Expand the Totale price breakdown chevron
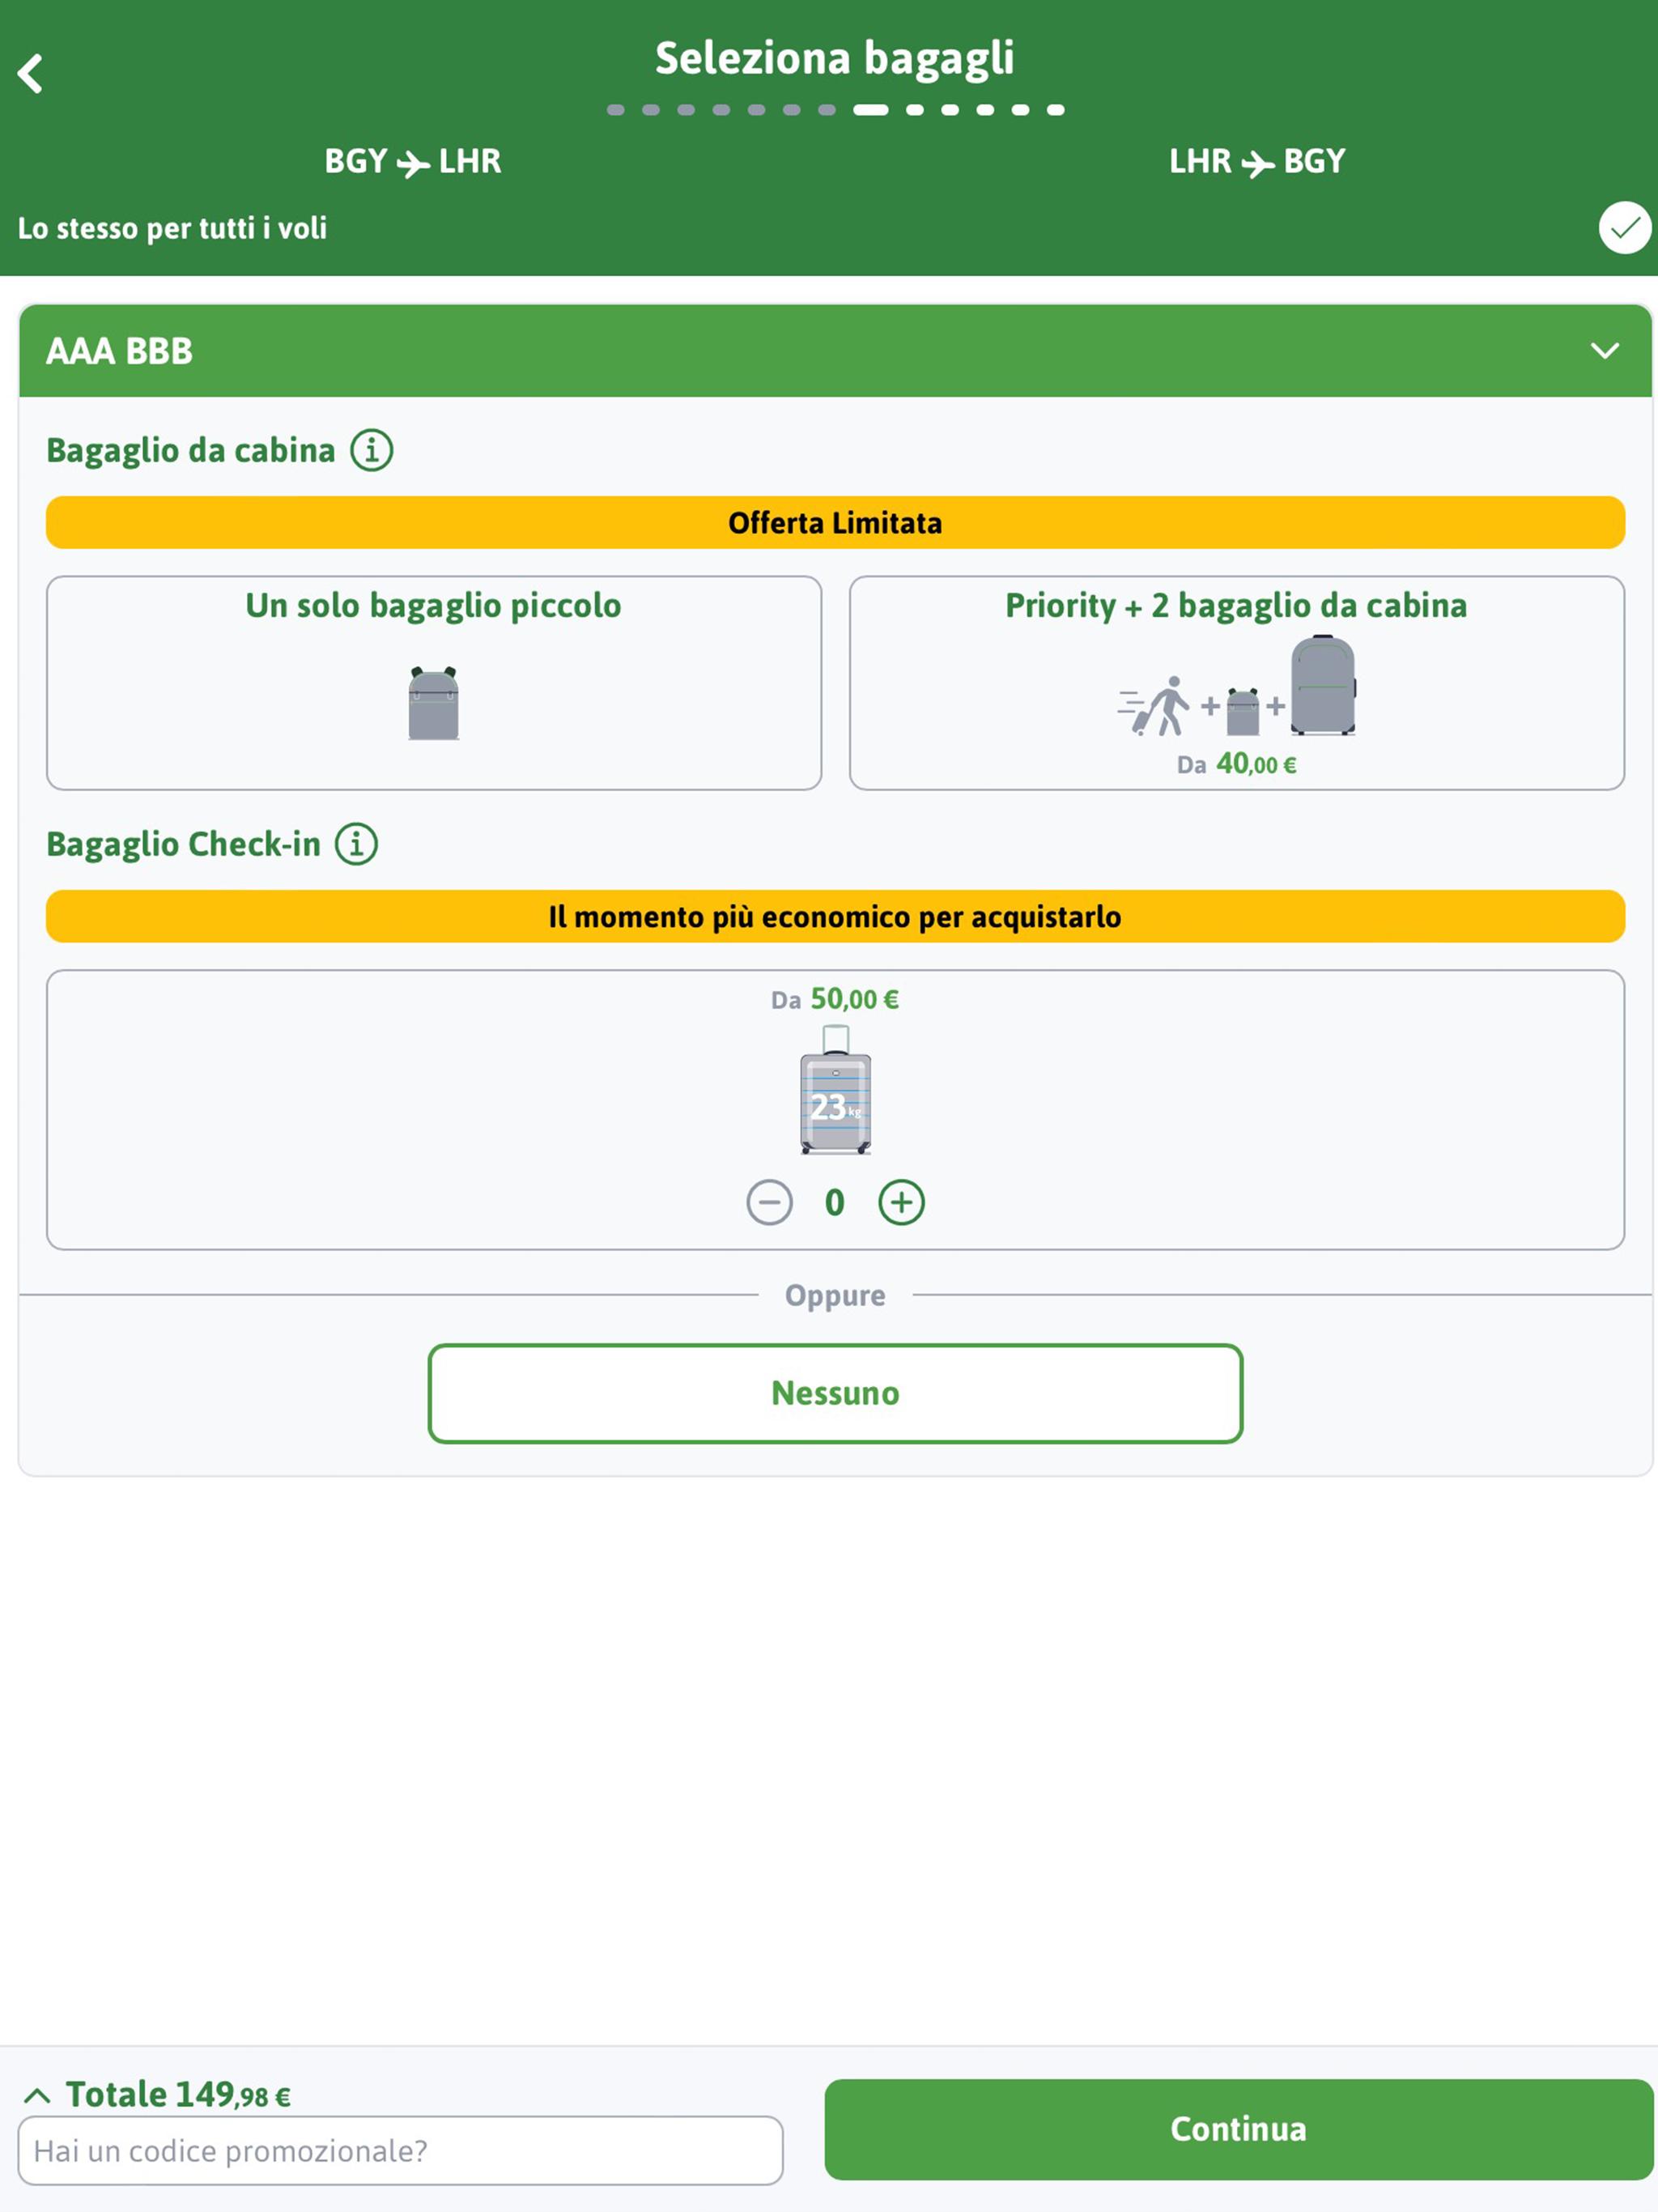 (x=37, y=2094)
